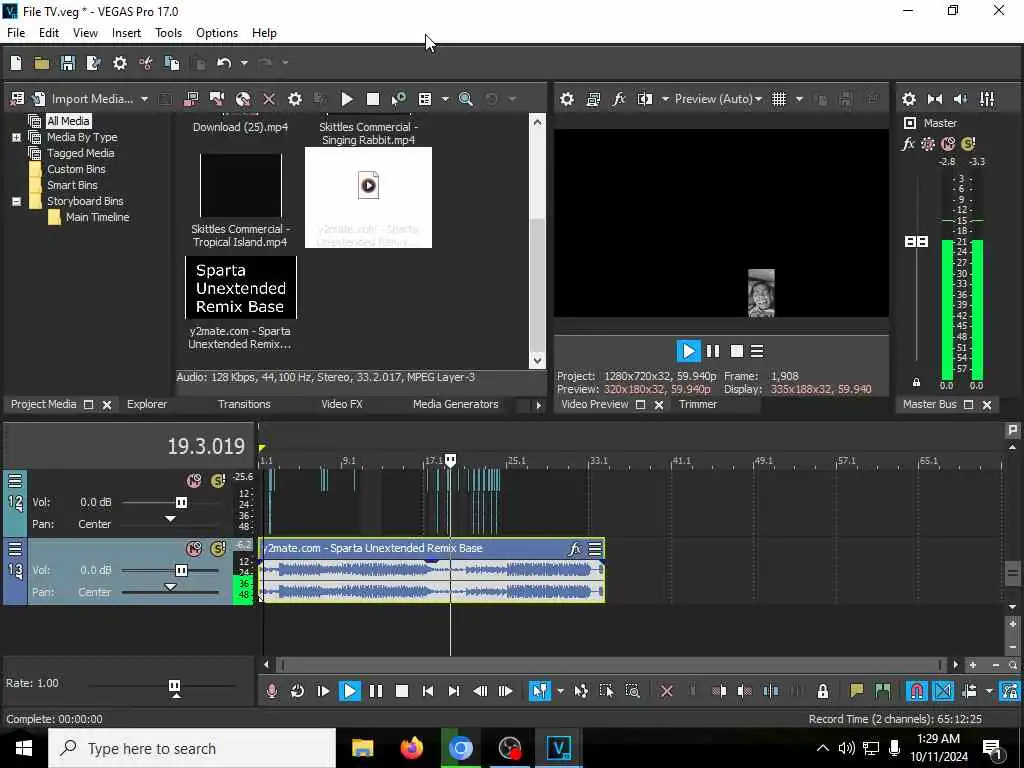1024x768 pixels.
Task: Open the File menu
Action: coord(16,33)
